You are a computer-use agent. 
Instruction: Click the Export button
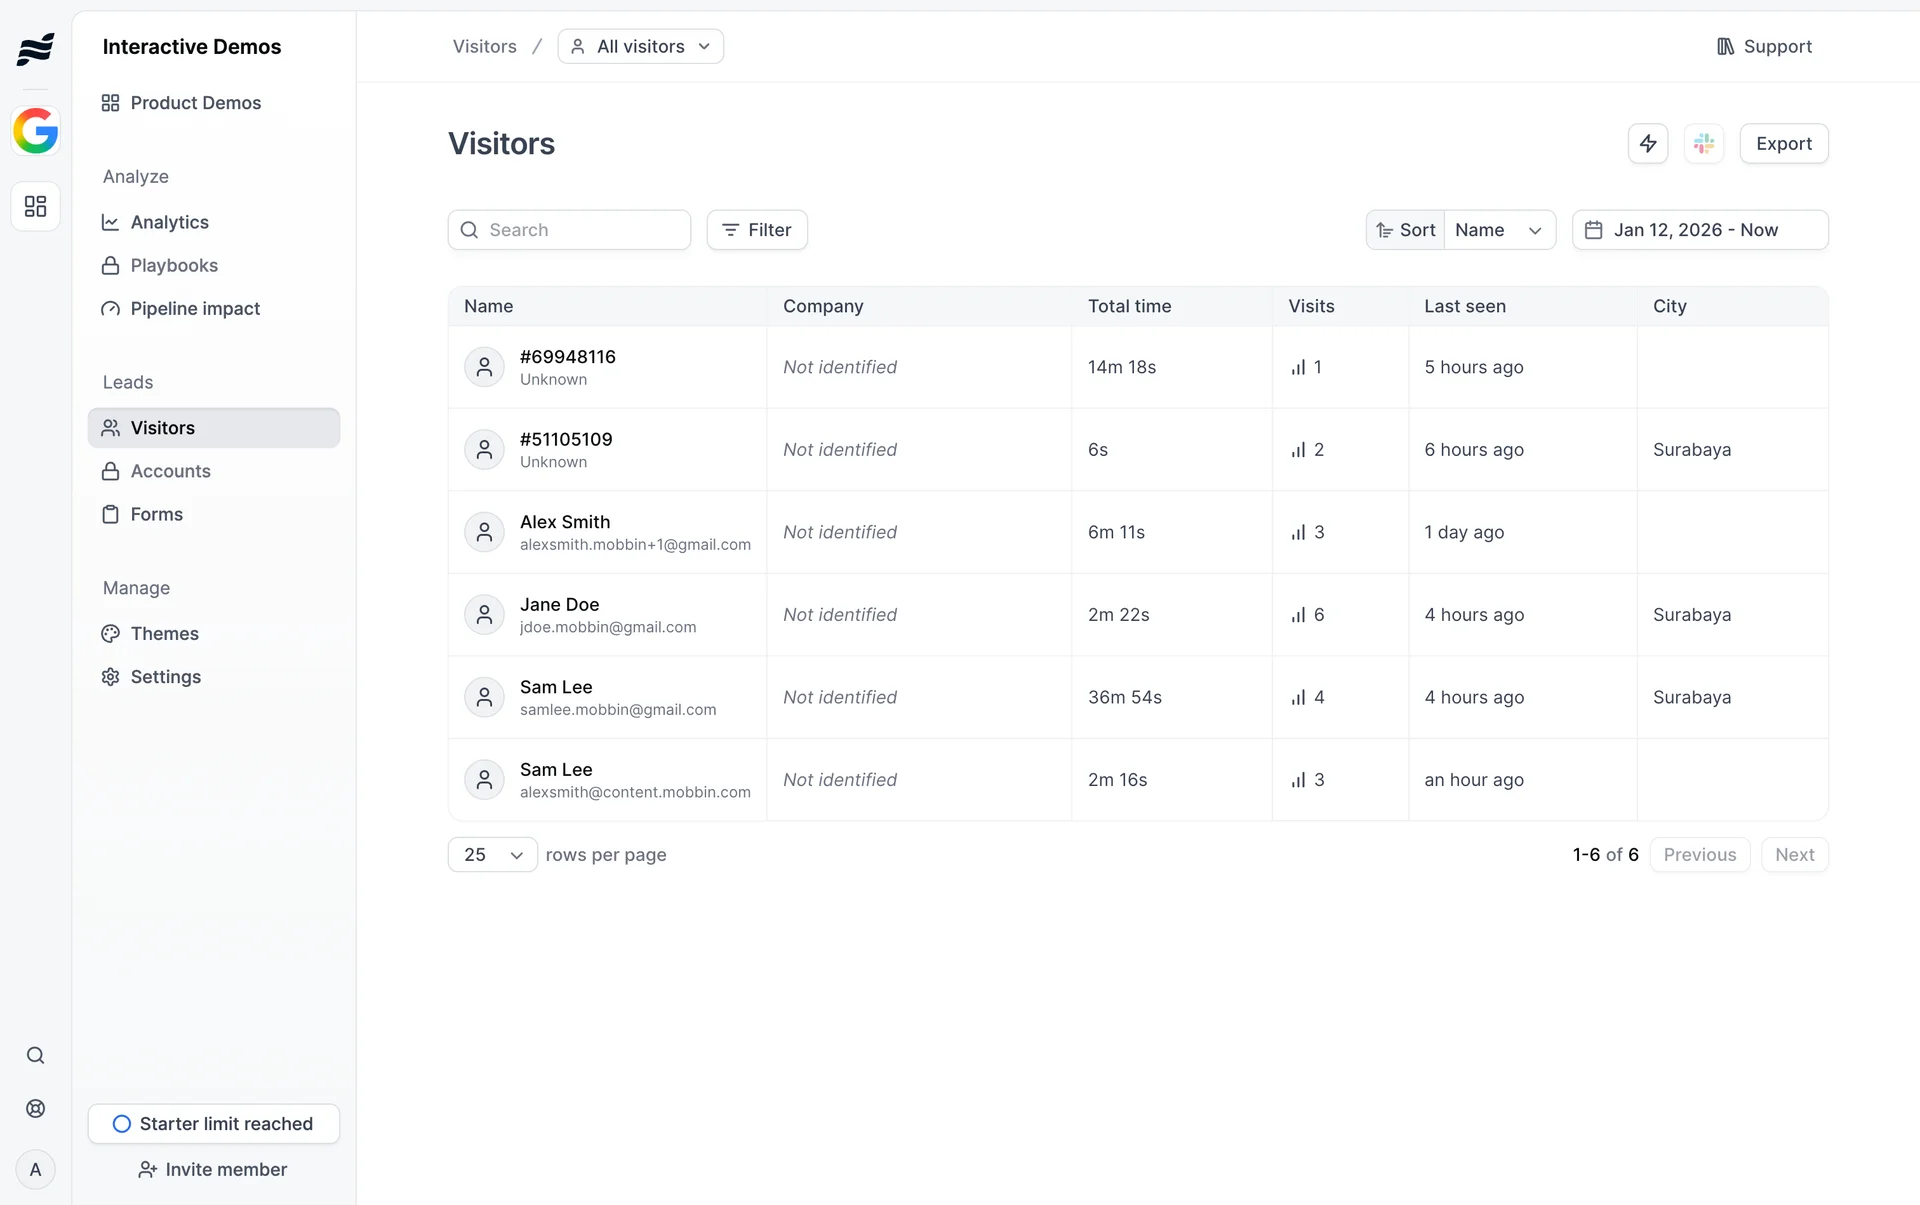pos(1783,143)
